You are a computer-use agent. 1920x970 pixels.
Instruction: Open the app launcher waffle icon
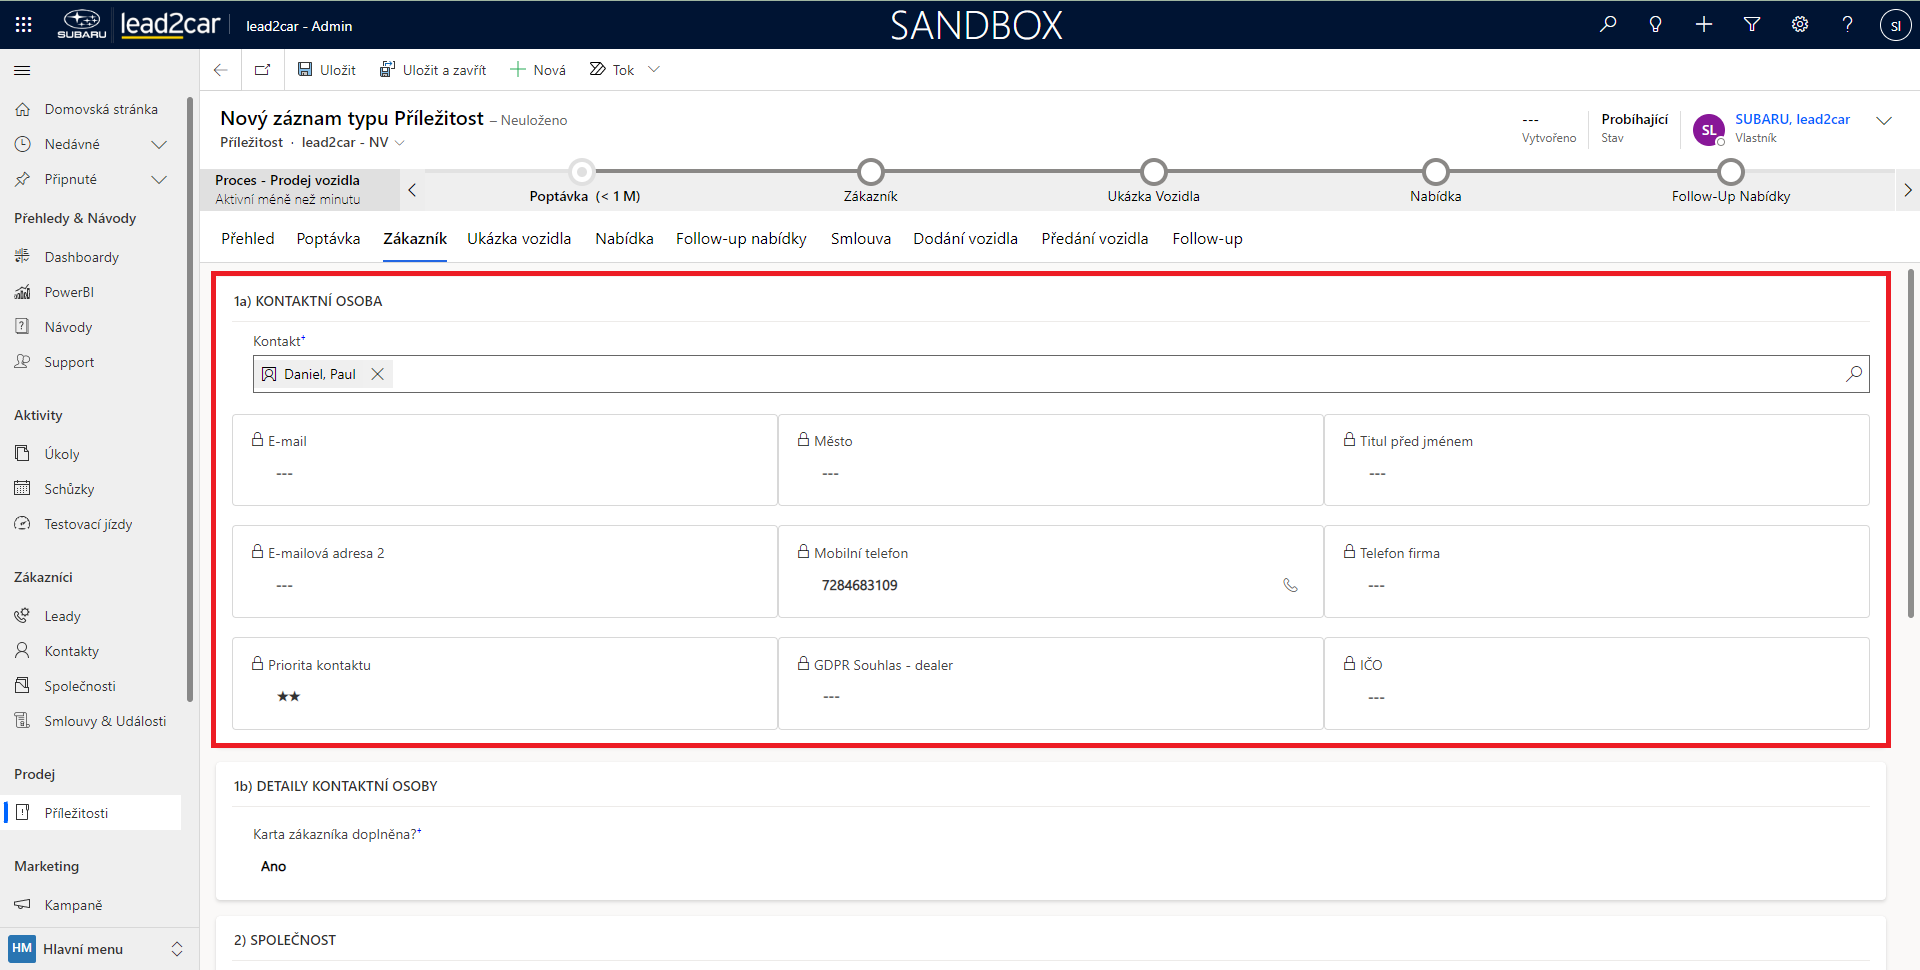23,25
